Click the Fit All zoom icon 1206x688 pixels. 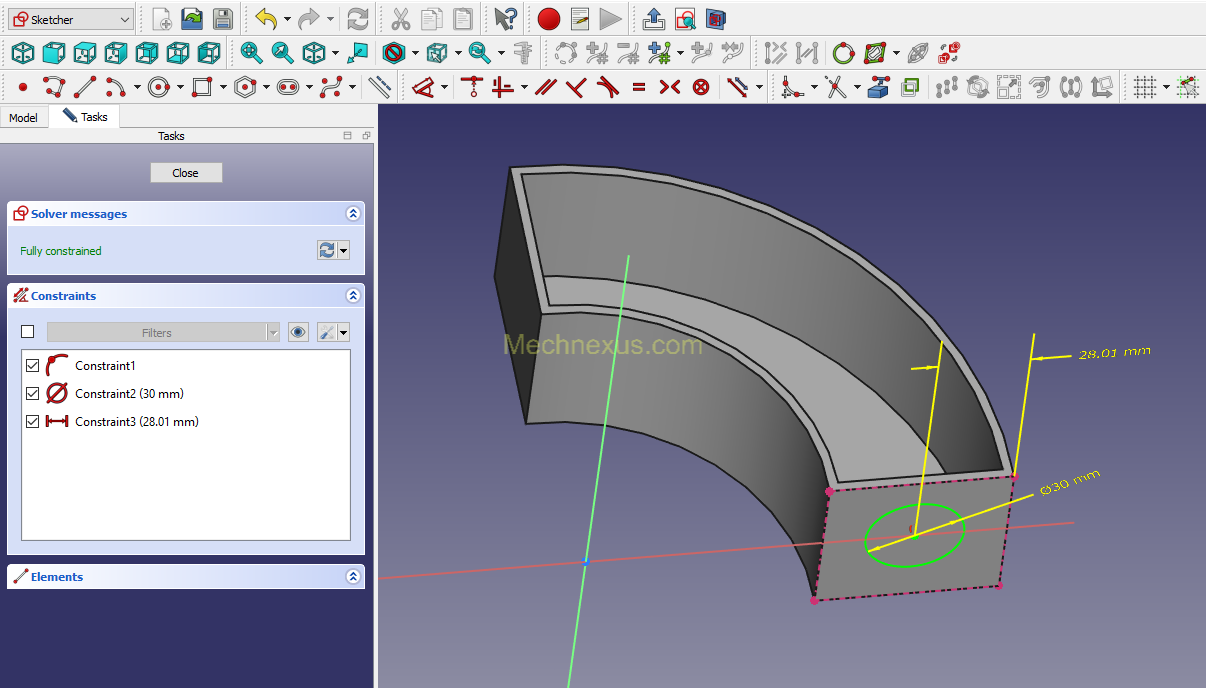pos(251,53)
